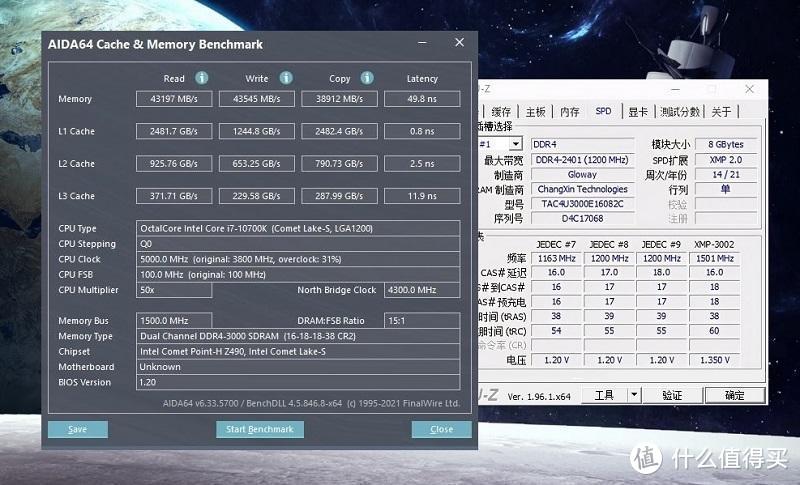Click Motherboard value Unknown

point(298,367)
